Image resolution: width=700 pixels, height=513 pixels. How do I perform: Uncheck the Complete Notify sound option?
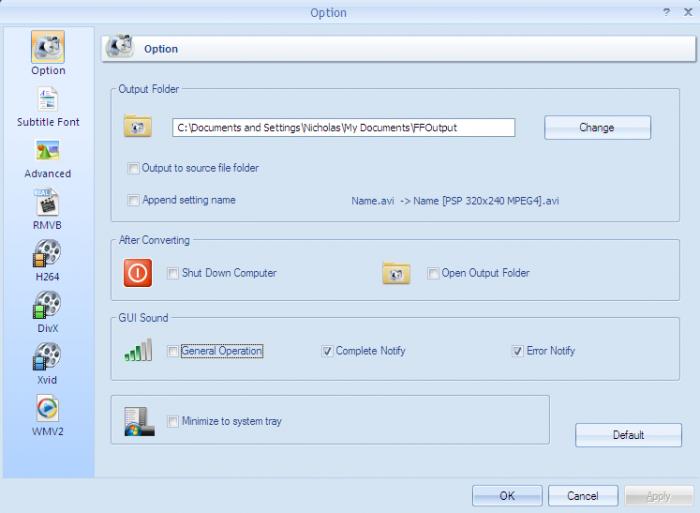click(x=327, y=351)
